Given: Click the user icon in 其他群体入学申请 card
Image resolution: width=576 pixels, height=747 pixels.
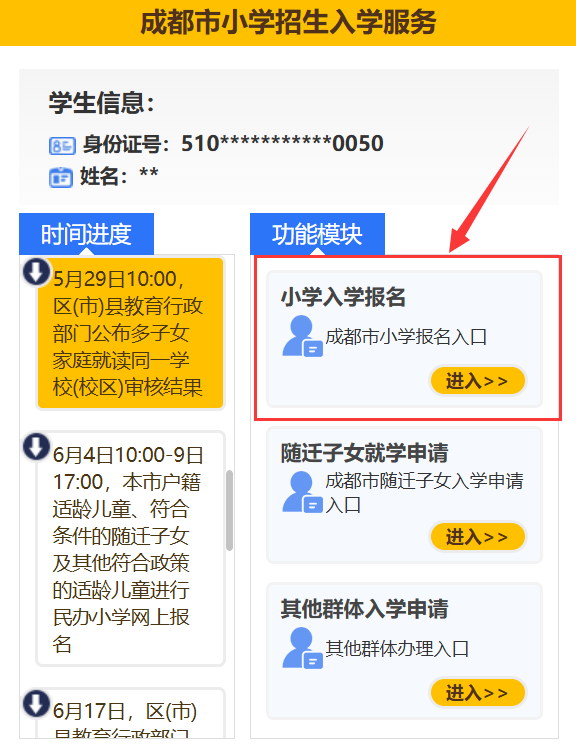Looking at the screenshot, I should [302, 648].
